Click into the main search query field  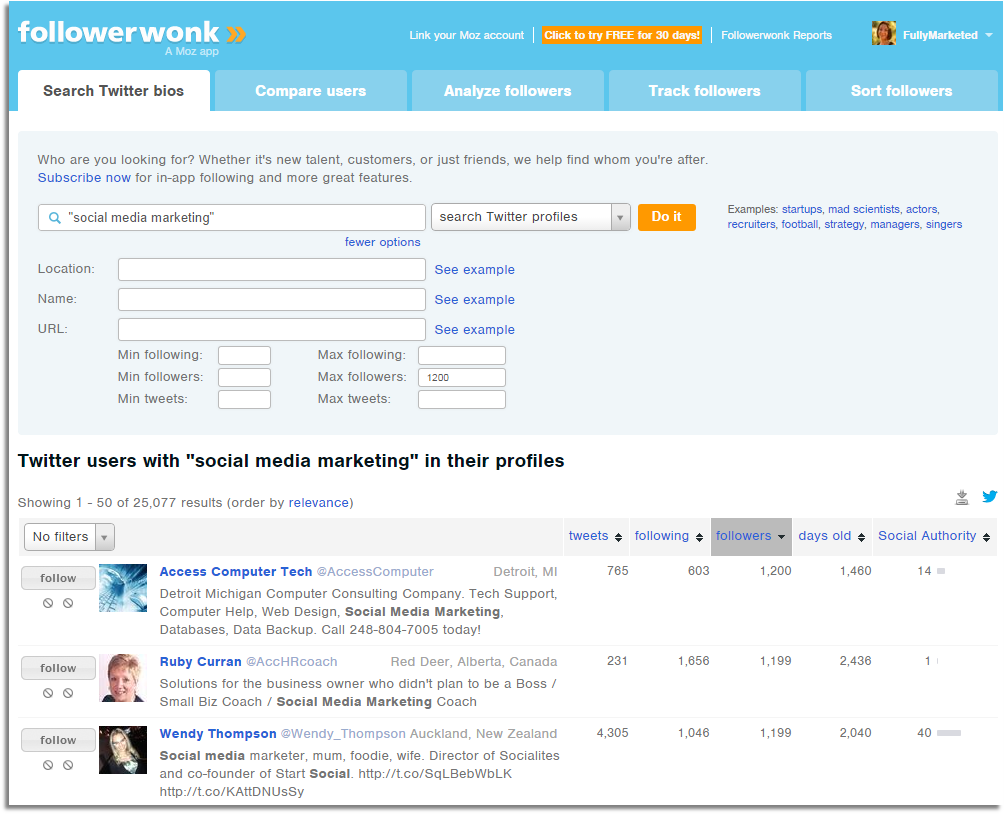(232, 218)
